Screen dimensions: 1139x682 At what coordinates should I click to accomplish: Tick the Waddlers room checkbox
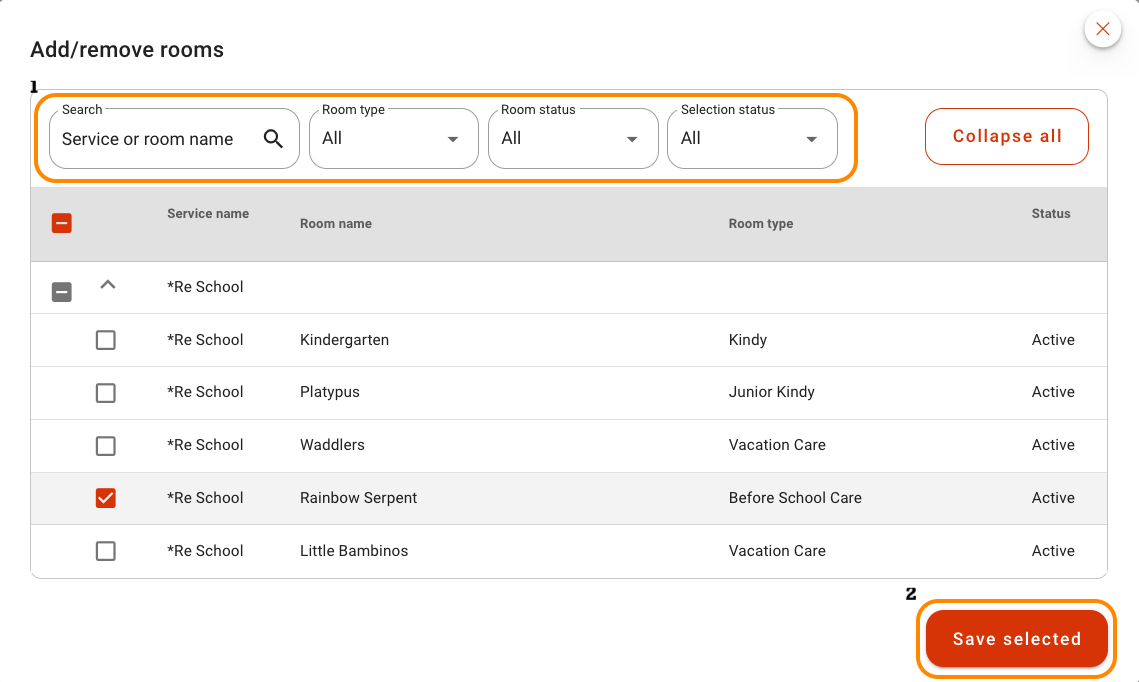coord(105,446)
